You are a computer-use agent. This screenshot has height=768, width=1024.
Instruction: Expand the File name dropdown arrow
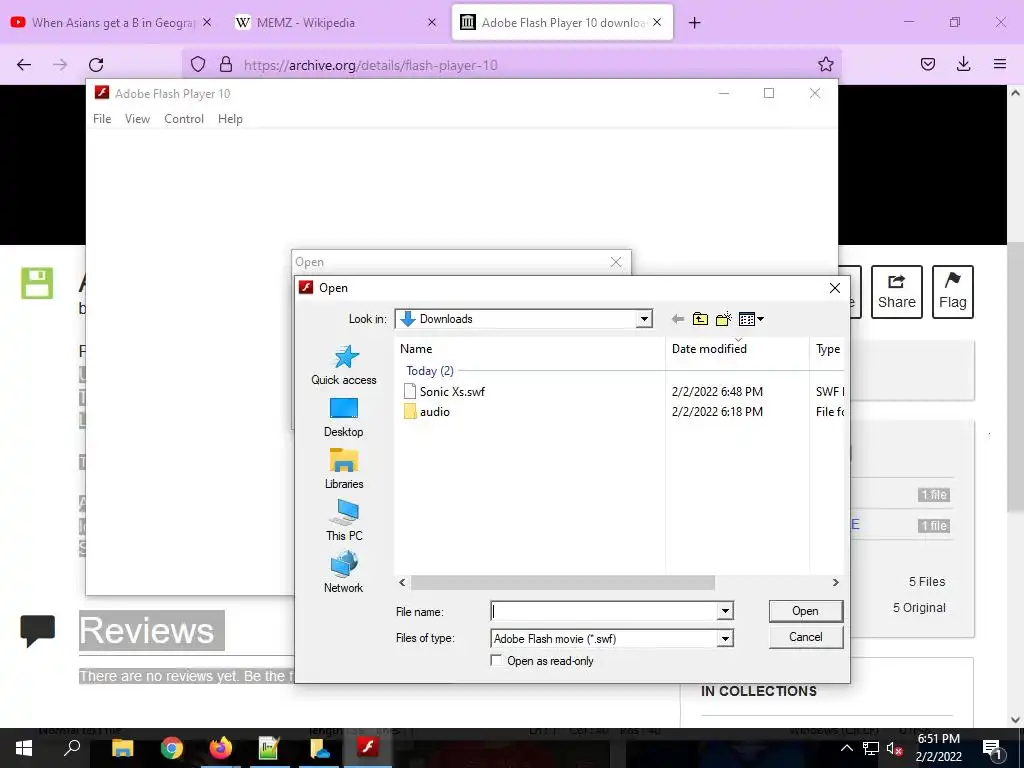(x=725, y=611)
